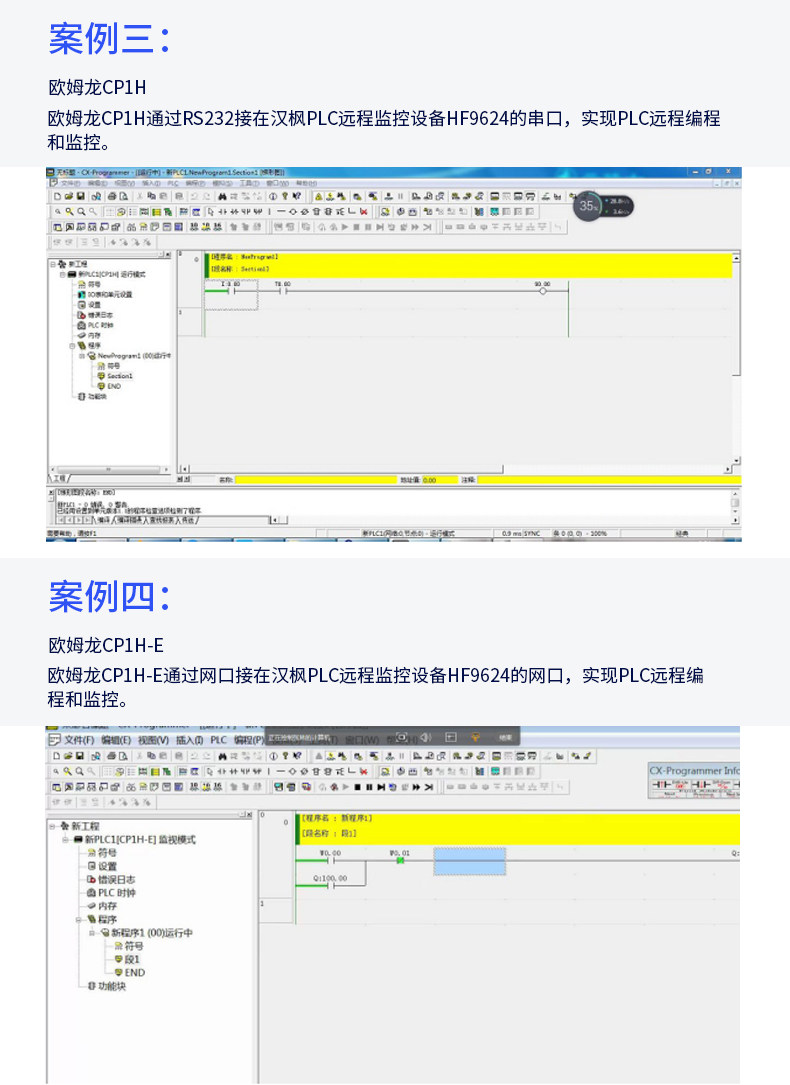This screenshot has width=790, height=1085.
Task: Click question-mark Help icon in CP1H-E toolbar
Action: tap(284, 756)
